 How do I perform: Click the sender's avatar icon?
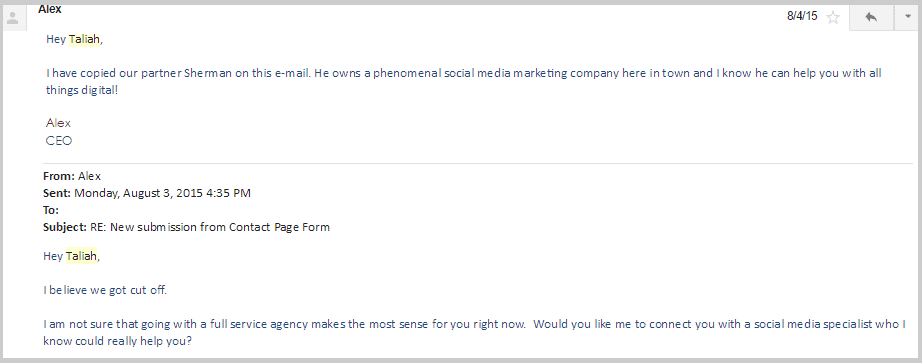pyautogui.click(x=12, y=17)
